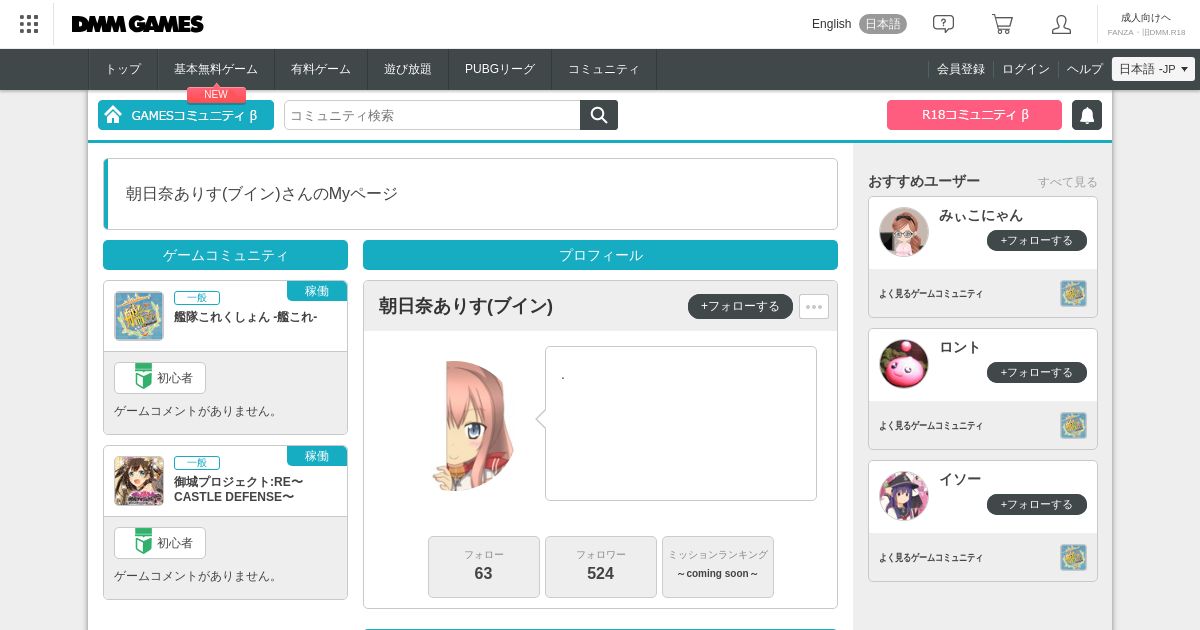Click the フォロワー 524 count box
The image size is (1200, 630).
point(601,567)
